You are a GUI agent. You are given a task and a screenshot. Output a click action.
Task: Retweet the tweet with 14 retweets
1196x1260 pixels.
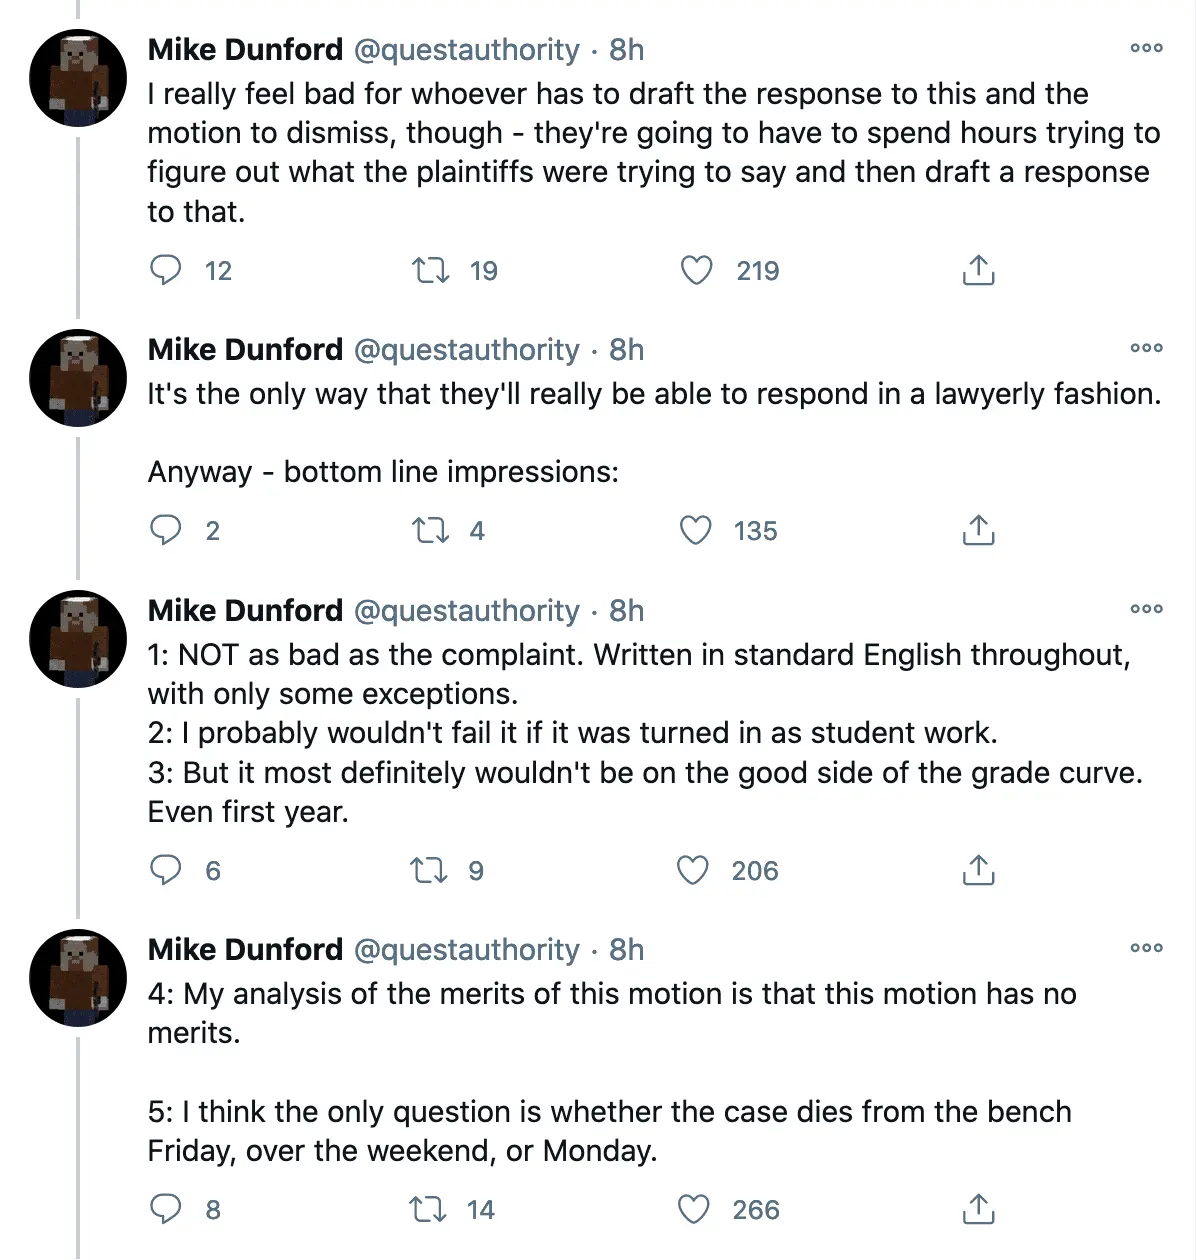click(429, 1210)
